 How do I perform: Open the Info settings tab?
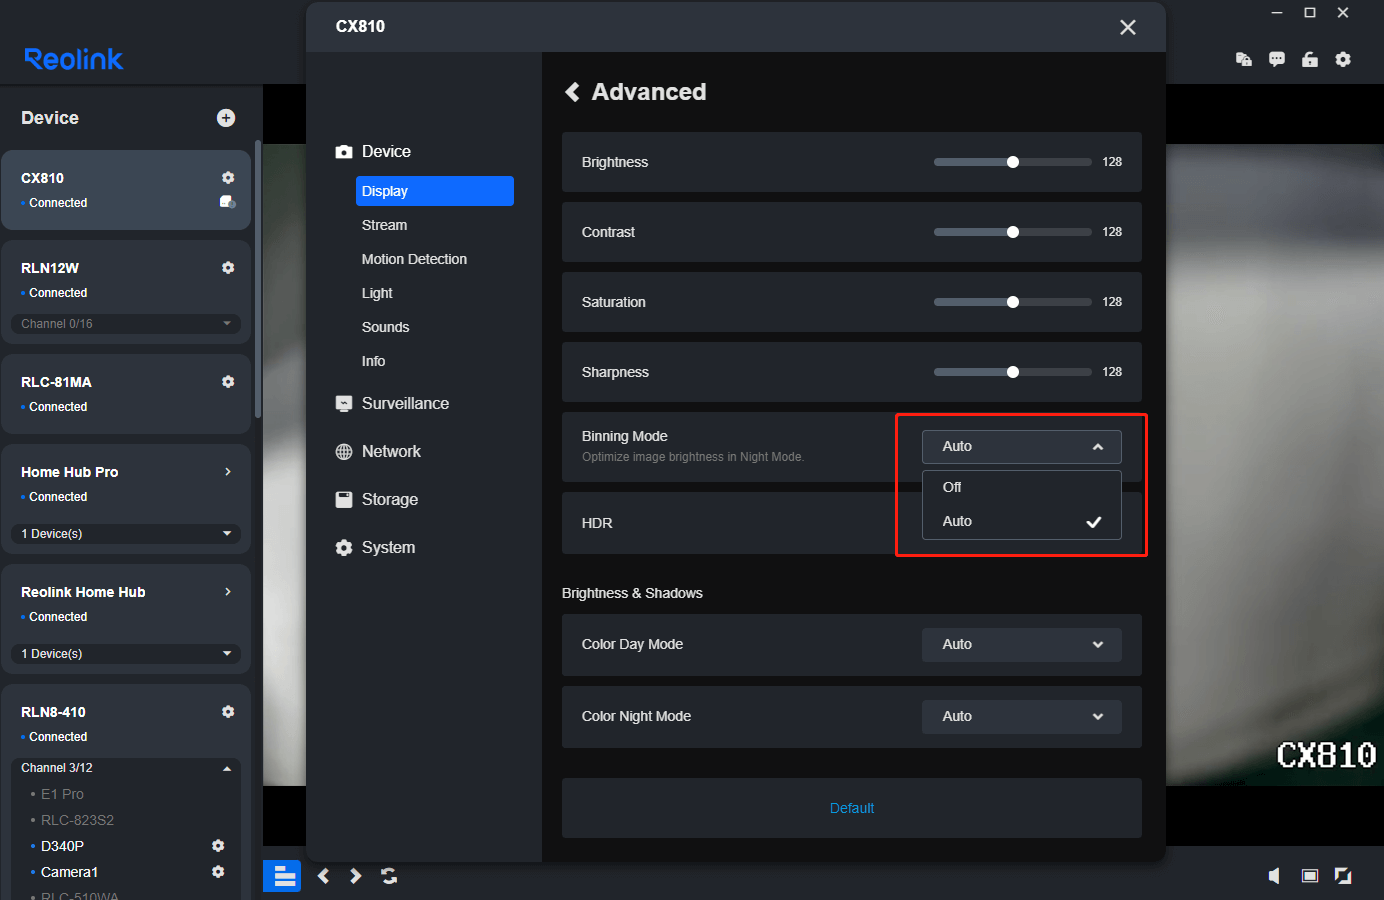pyautogui.click(x=374, y=361)
